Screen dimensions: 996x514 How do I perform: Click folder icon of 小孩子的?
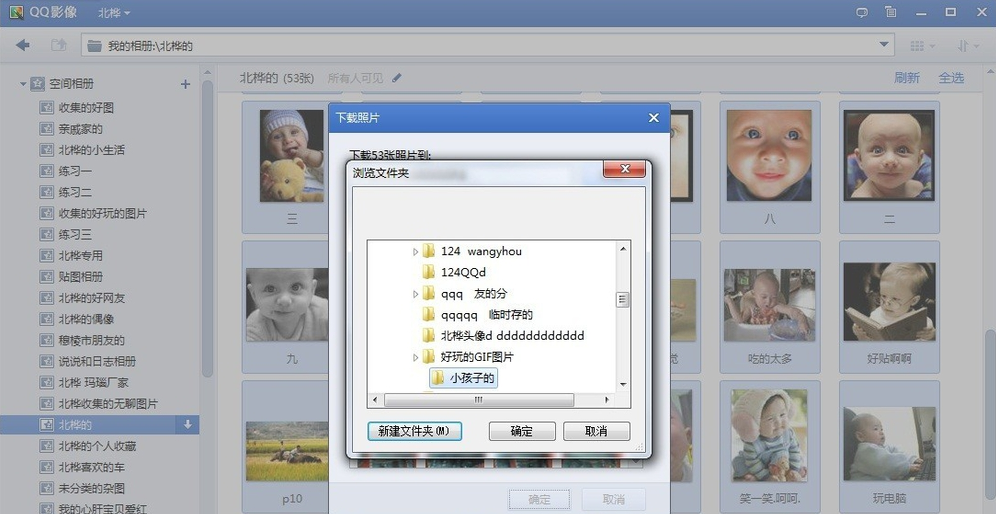(x=438, y=378)
